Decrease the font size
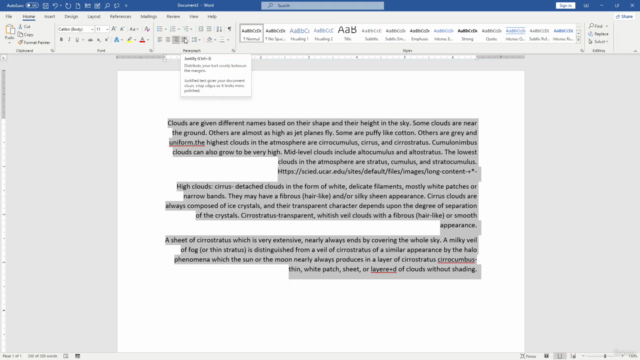Image resolution: width=640 pixels, height=360 pixels. [x=122, y=29]
